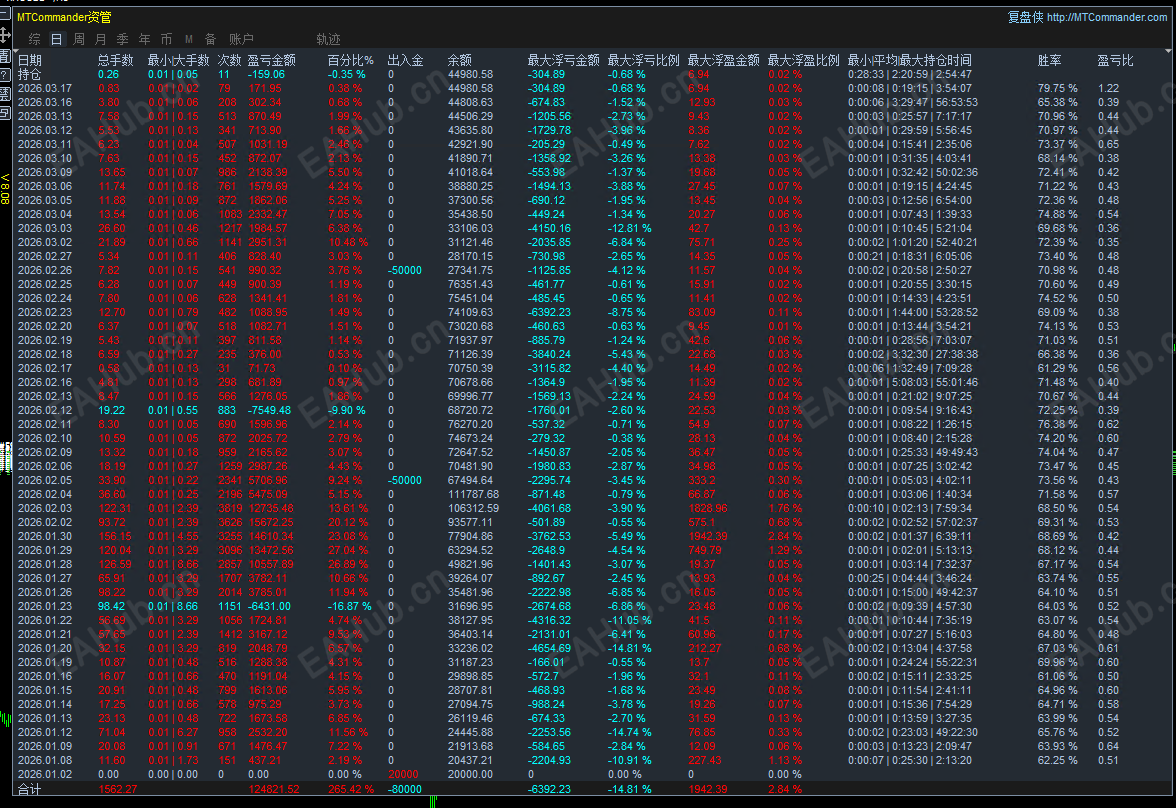Click the 2026.01.08 date cell
This screenshot has height=808, width=1176.
click(x=45, y=761)
